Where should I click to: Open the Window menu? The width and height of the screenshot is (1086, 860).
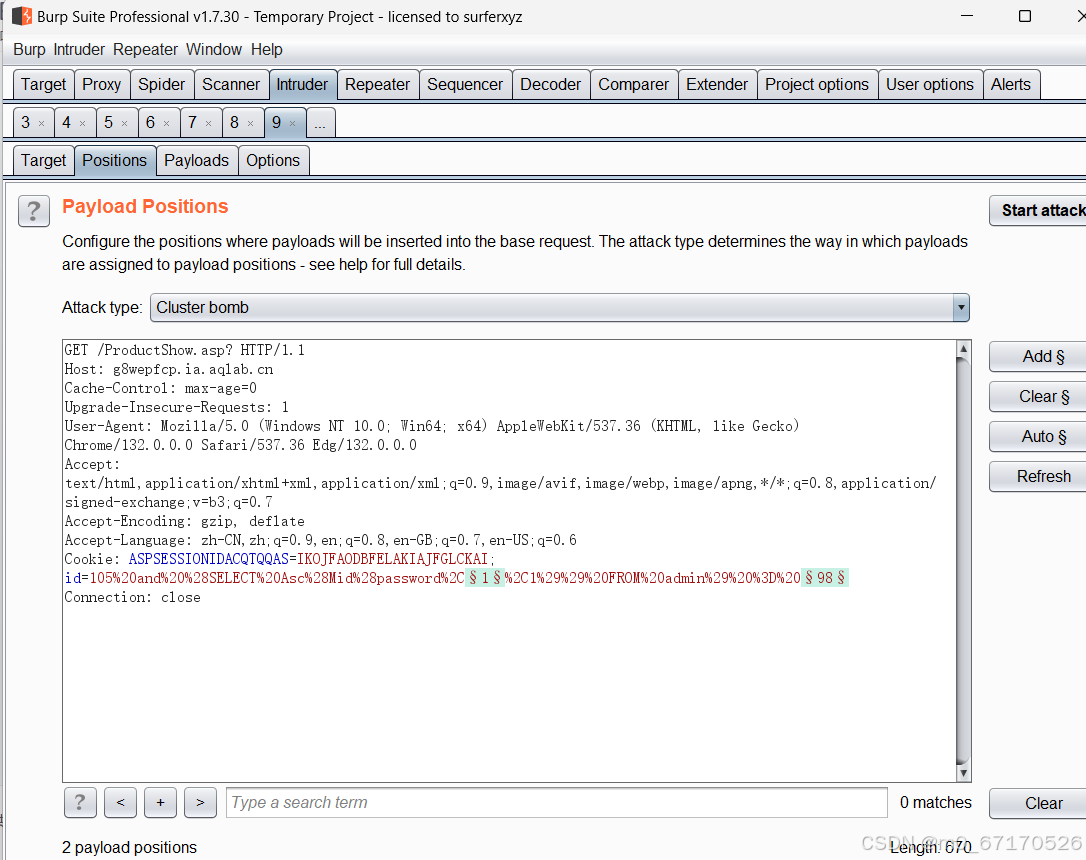(214, 50)
